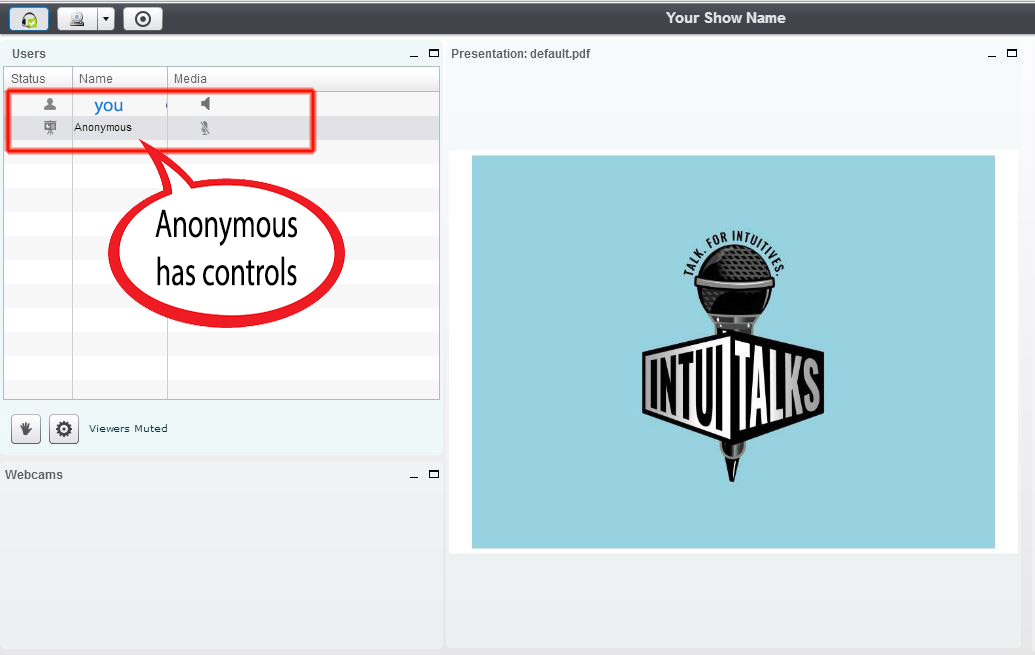This screenshot has height=655, width=1035.
Task: Click the speaker icon in the 'you' row
Action: point(206,104)
